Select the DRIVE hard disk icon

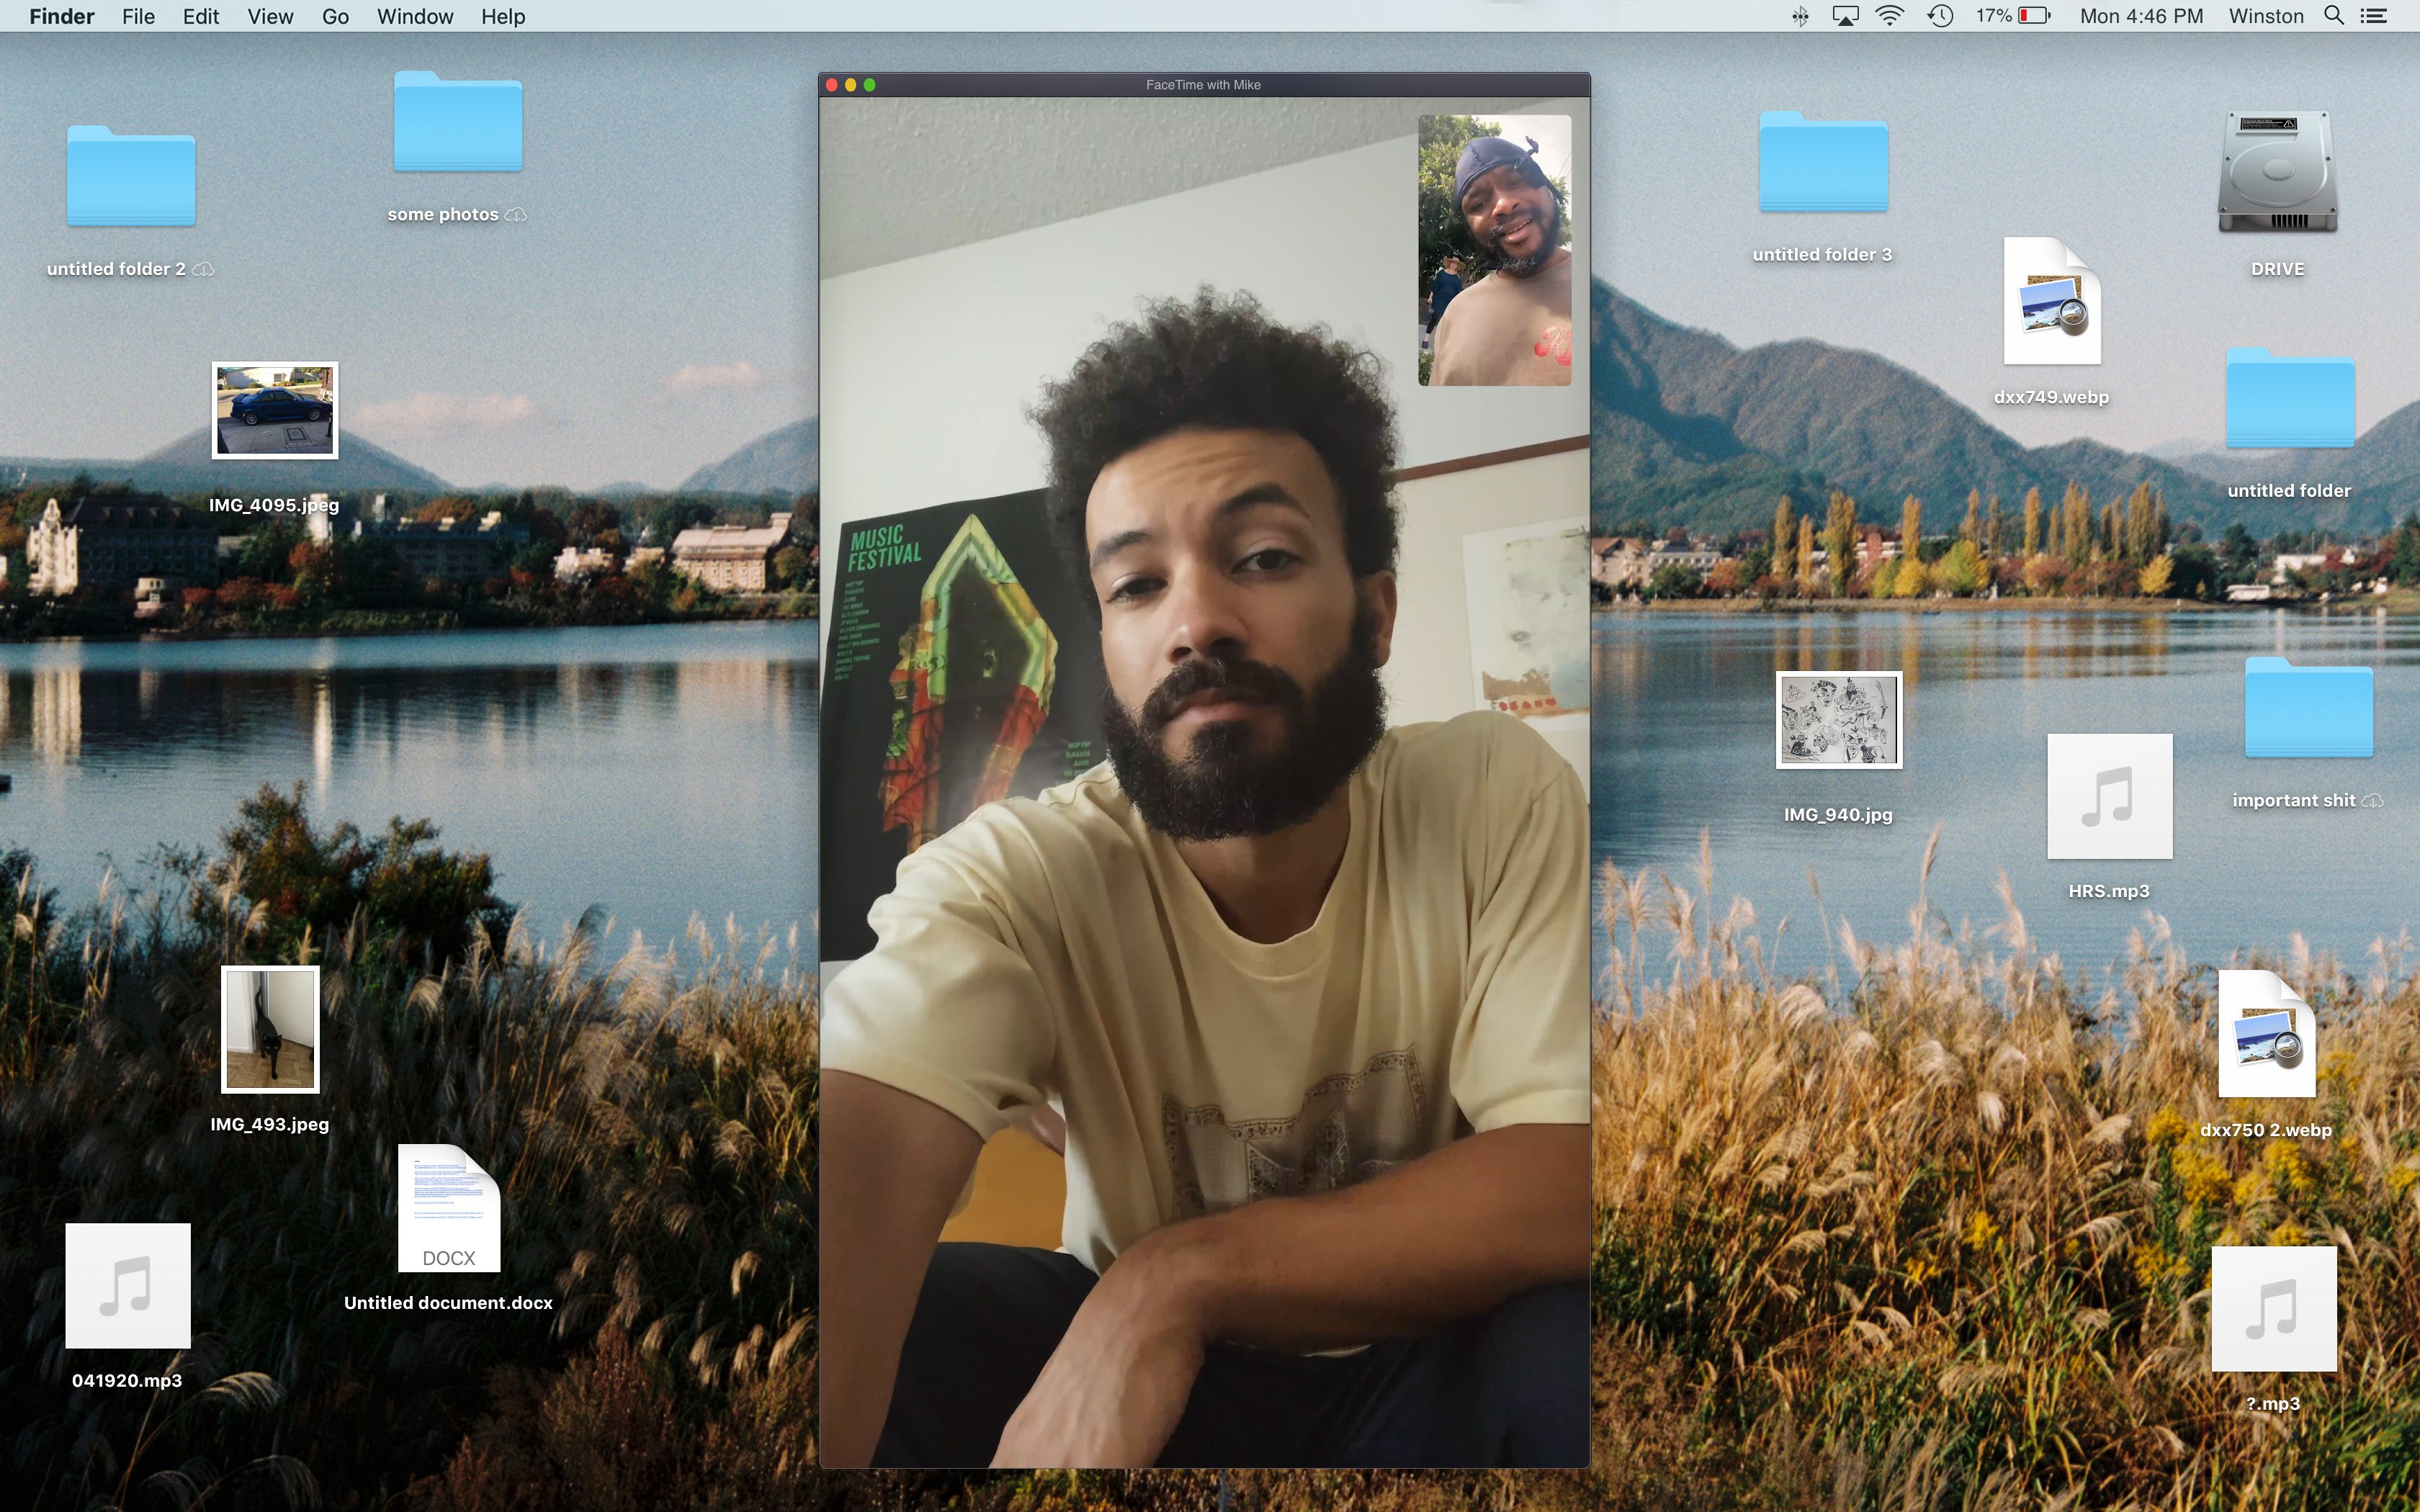point(2277,172)
